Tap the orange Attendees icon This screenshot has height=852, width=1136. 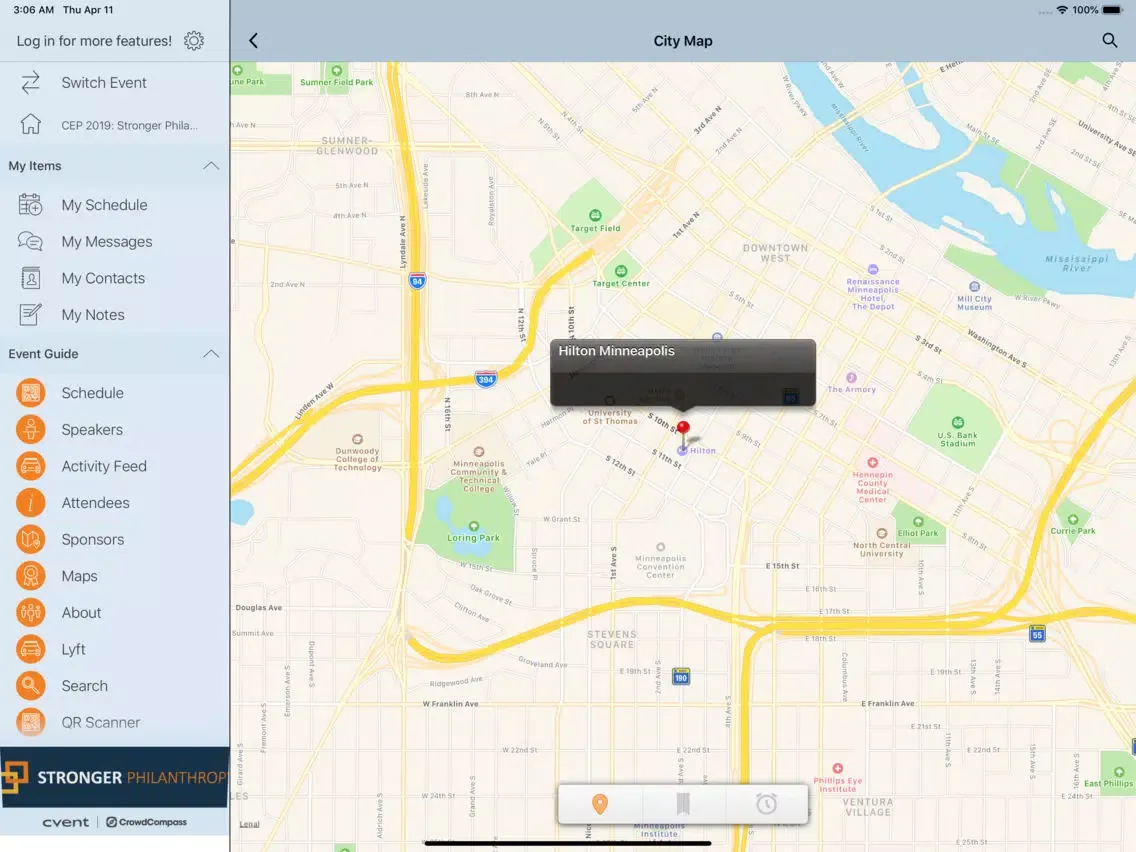(x=30, y=503)
